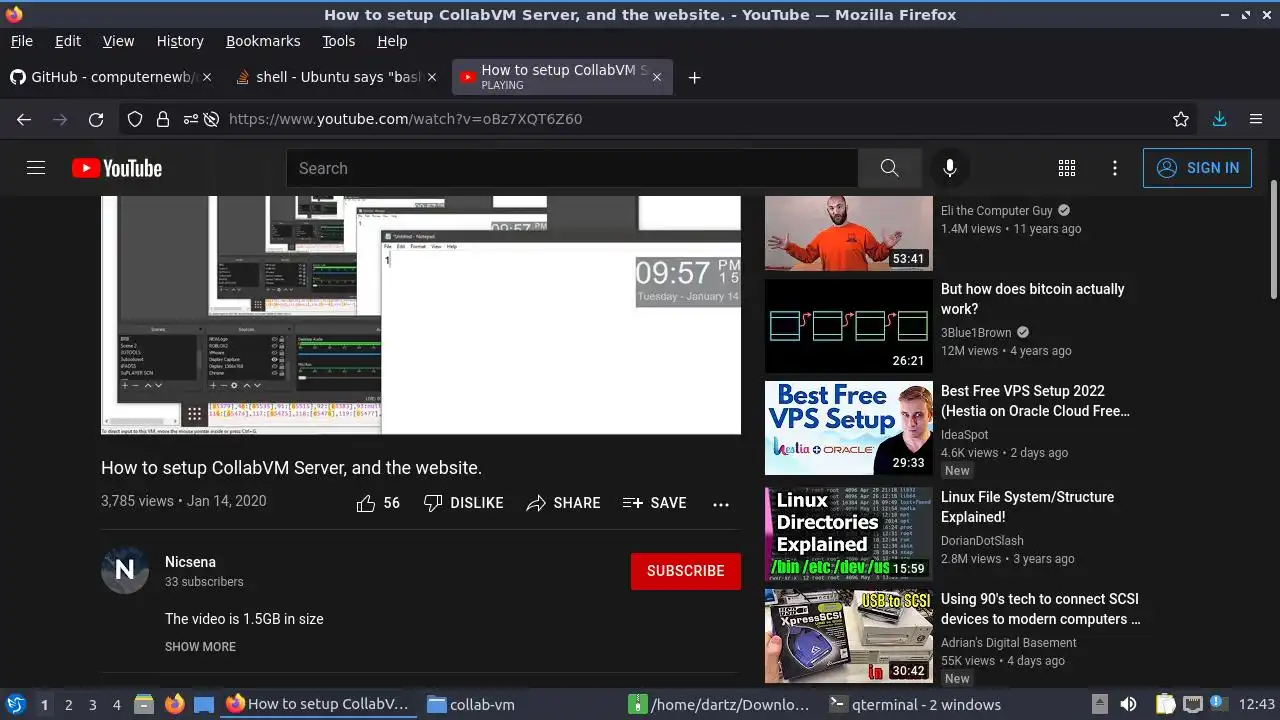Image resolution: width=1280 pixels, height=720 pixels.
Task: Close the GitHub tab
Action: pos(207,77)
